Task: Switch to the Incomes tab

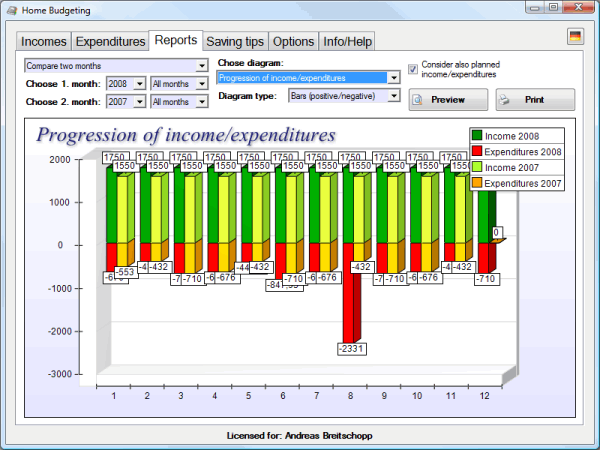Action: [43, 41]
